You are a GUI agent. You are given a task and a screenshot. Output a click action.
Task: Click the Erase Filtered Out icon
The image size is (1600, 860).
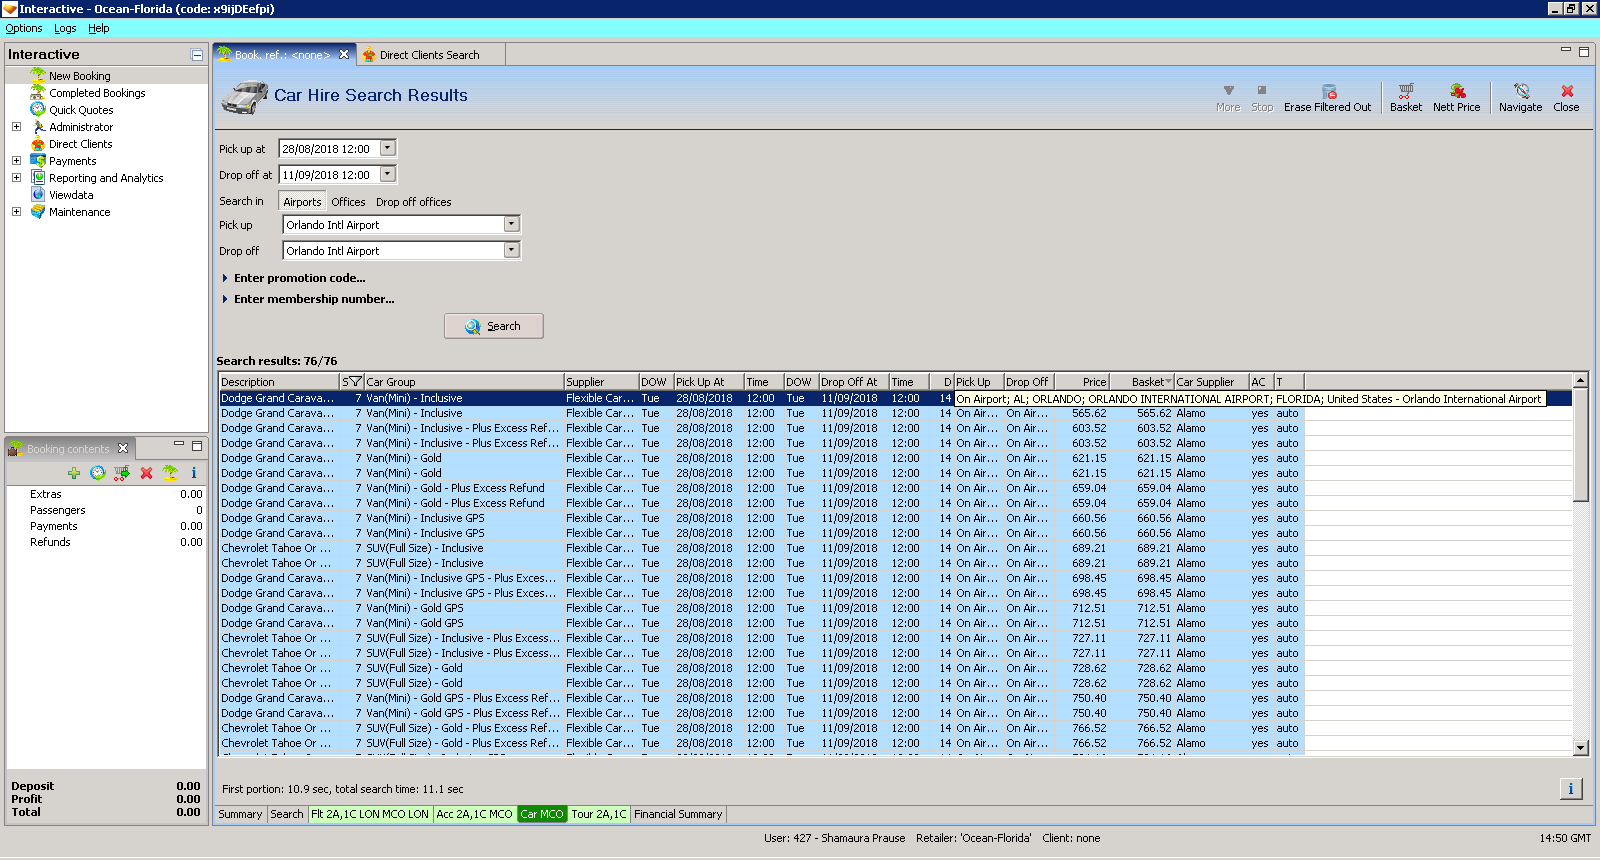[x=1328, y=91]
